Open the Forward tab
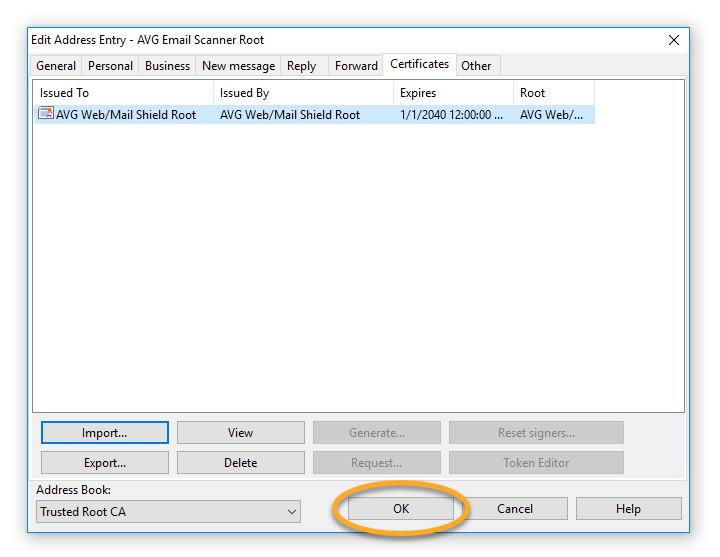 click(356, 66)
